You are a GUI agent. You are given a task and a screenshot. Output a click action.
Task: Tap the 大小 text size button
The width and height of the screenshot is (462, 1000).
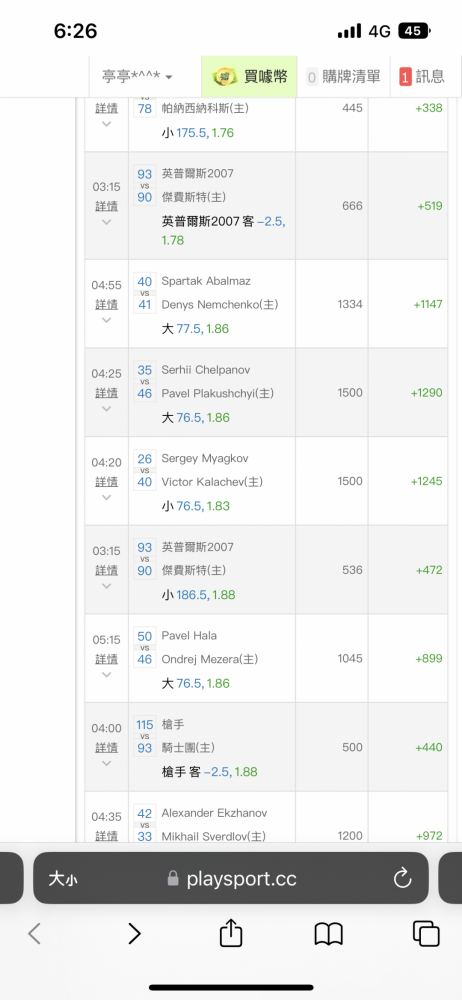[x=63, y=879]
